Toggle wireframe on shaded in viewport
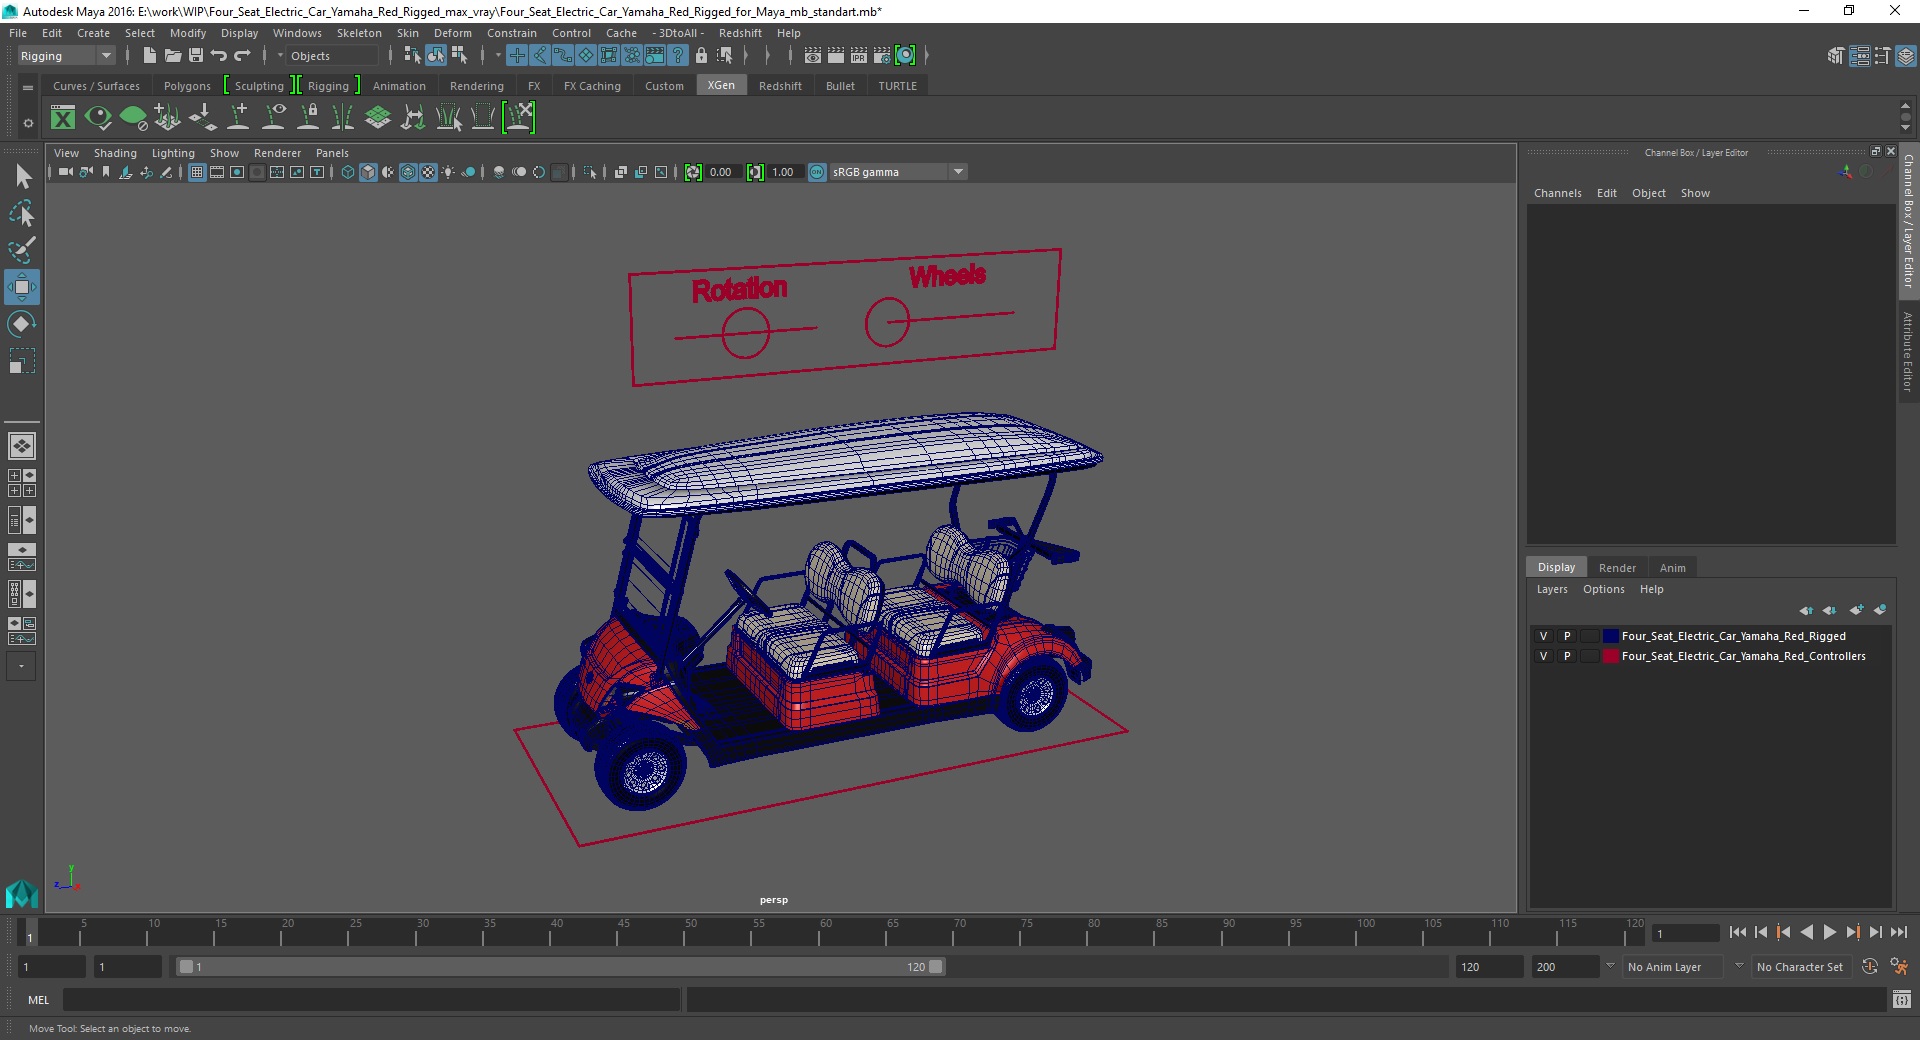1920x1040 pixels. (408, 172)
